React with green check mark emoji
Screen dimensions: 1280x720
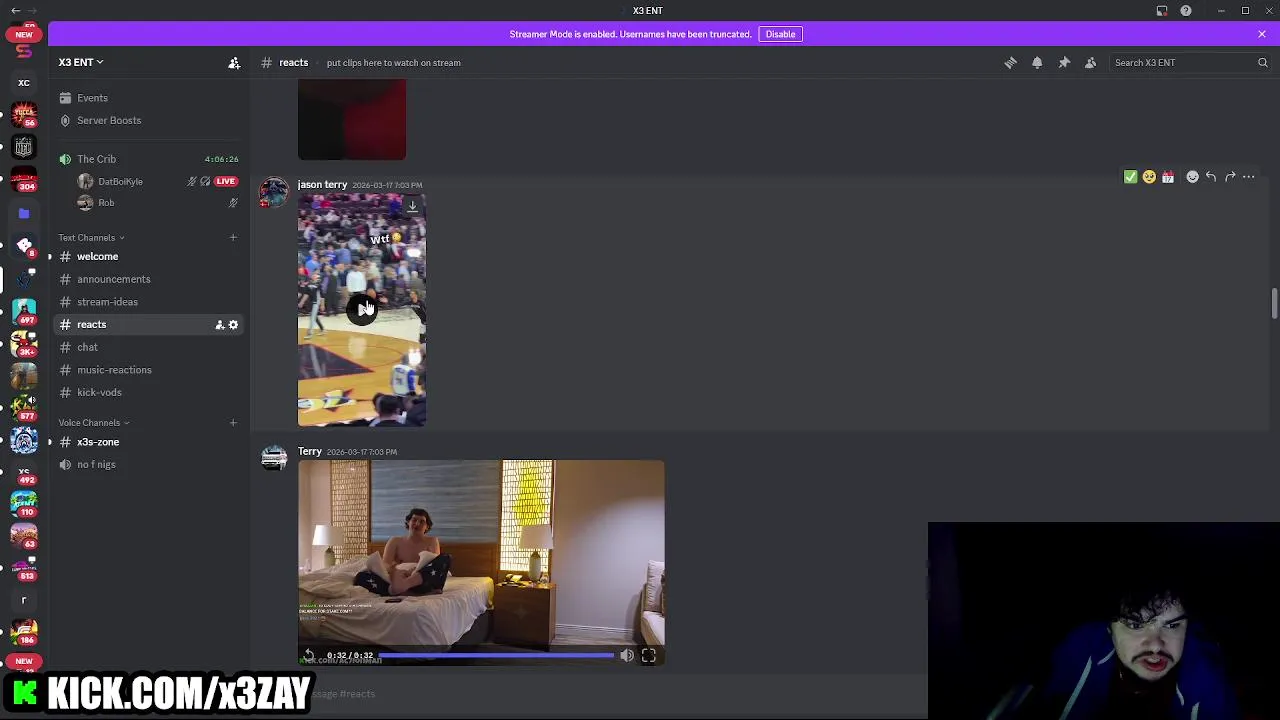click(x=1130, y=177)
